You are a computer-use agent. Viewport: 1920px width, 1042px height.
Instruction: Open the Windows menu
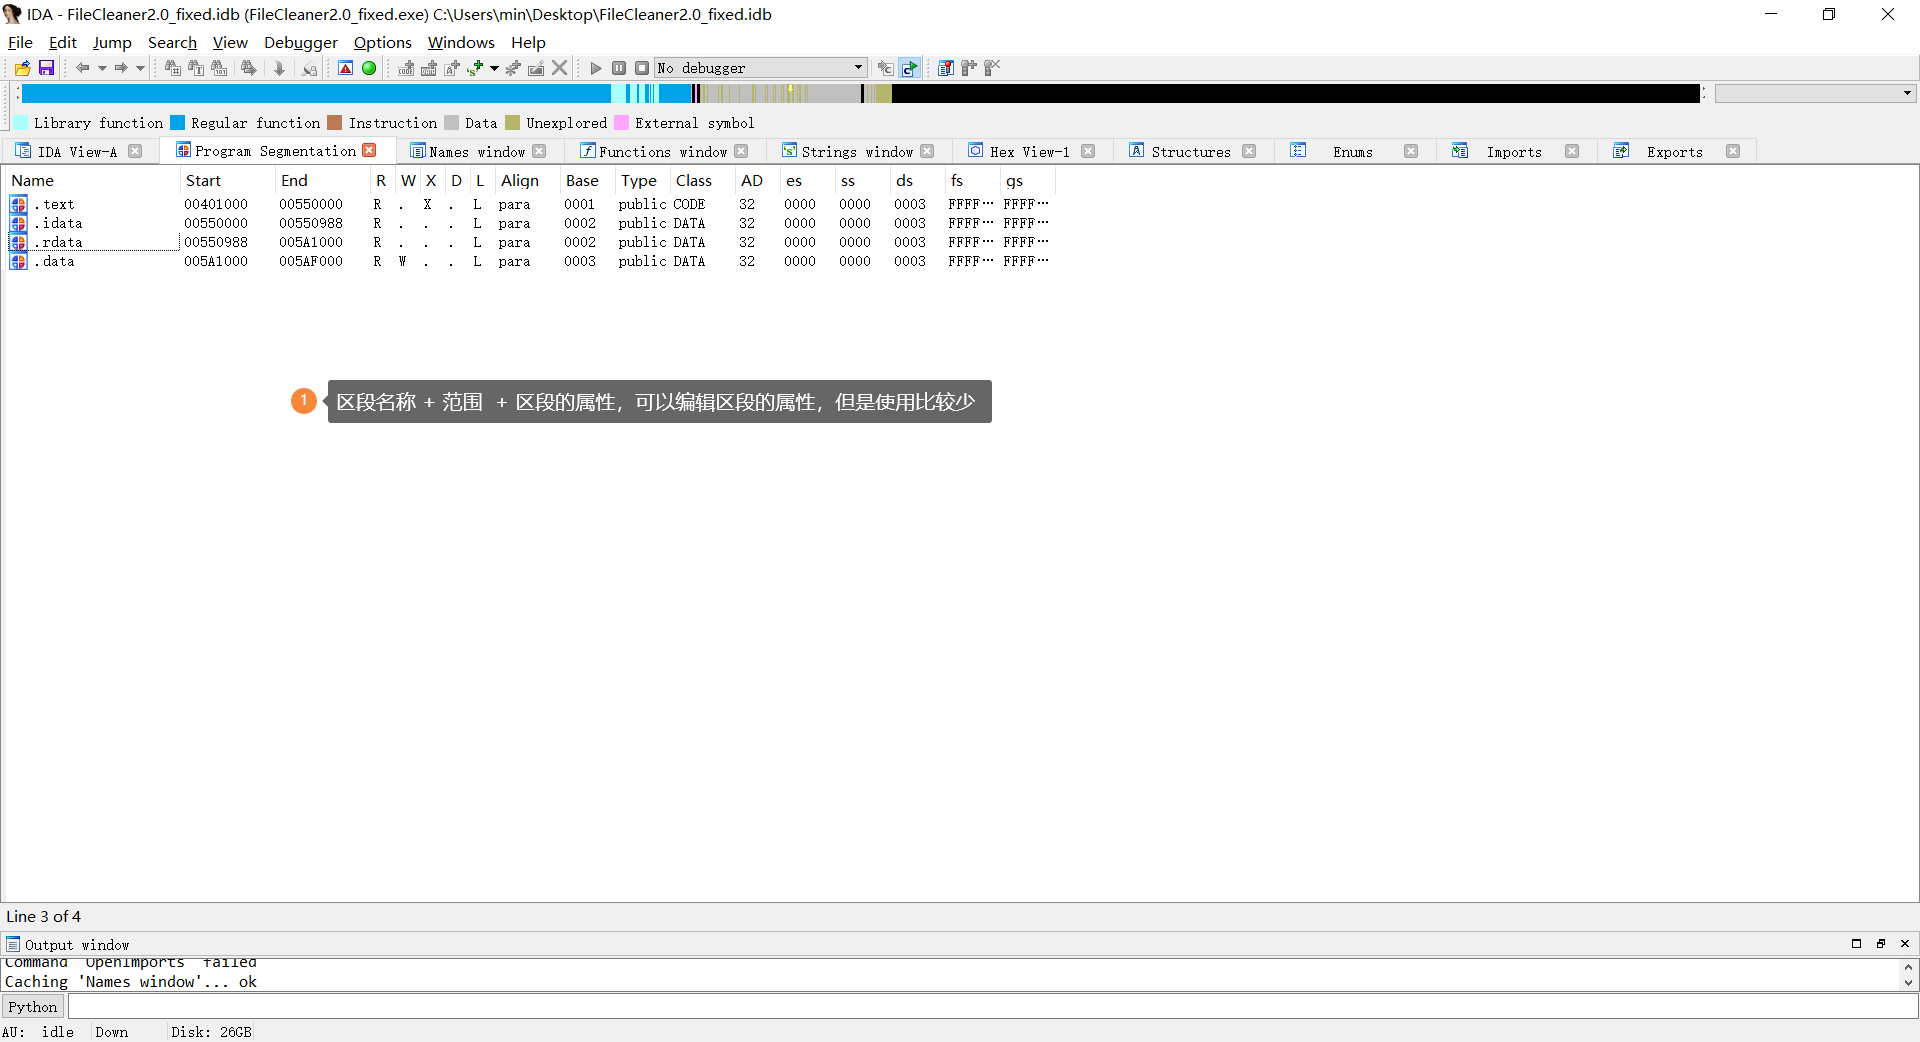(461, 42)
